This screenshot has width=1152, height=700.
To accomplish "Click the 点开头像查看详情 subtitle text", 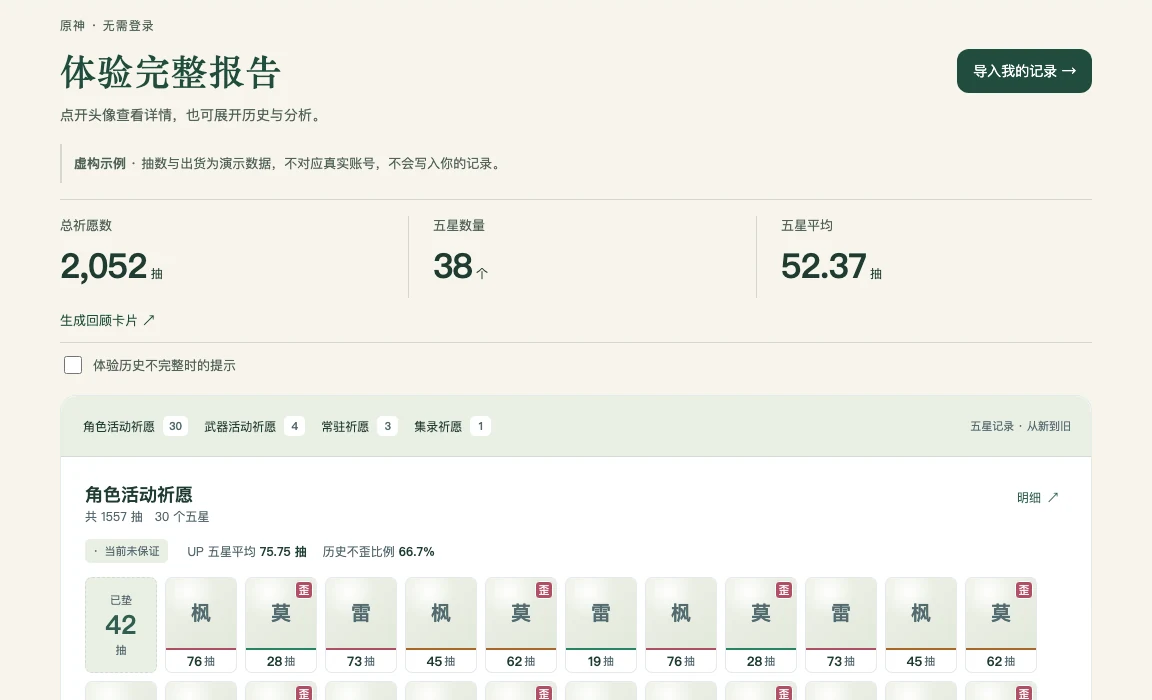I will [192, 115].
